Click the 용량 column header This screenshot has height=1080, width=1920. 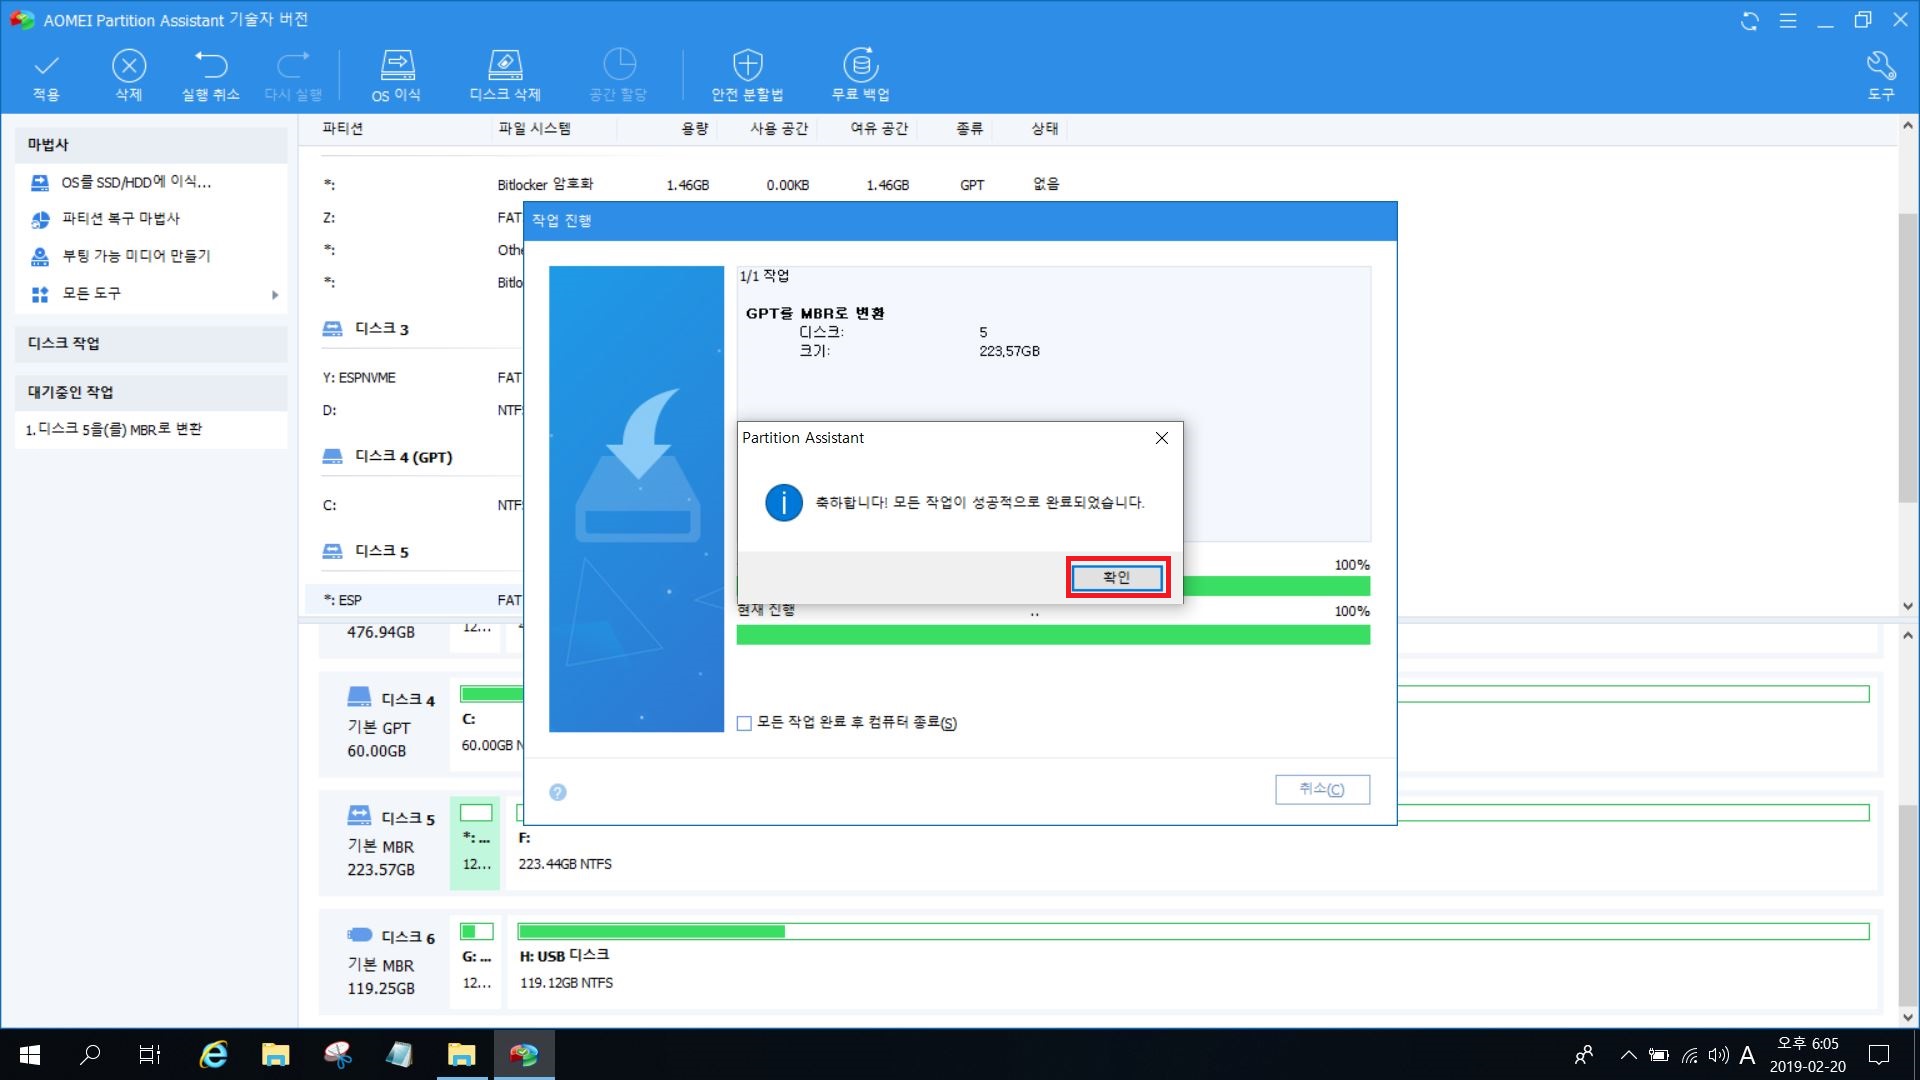click(x=695, y=128)
